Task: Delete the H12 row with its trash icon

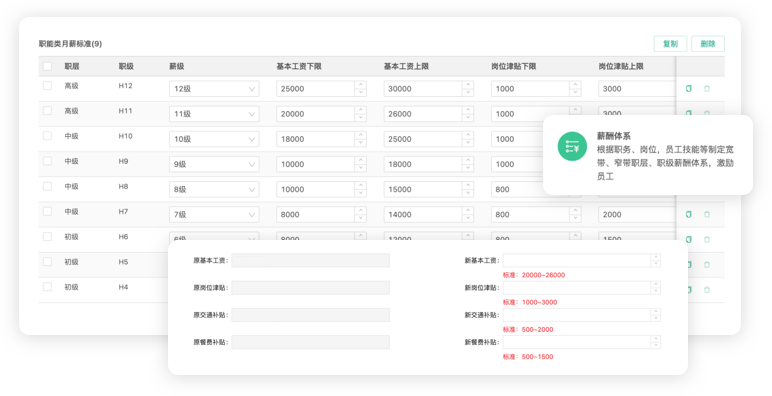Action: coord(707,89)
